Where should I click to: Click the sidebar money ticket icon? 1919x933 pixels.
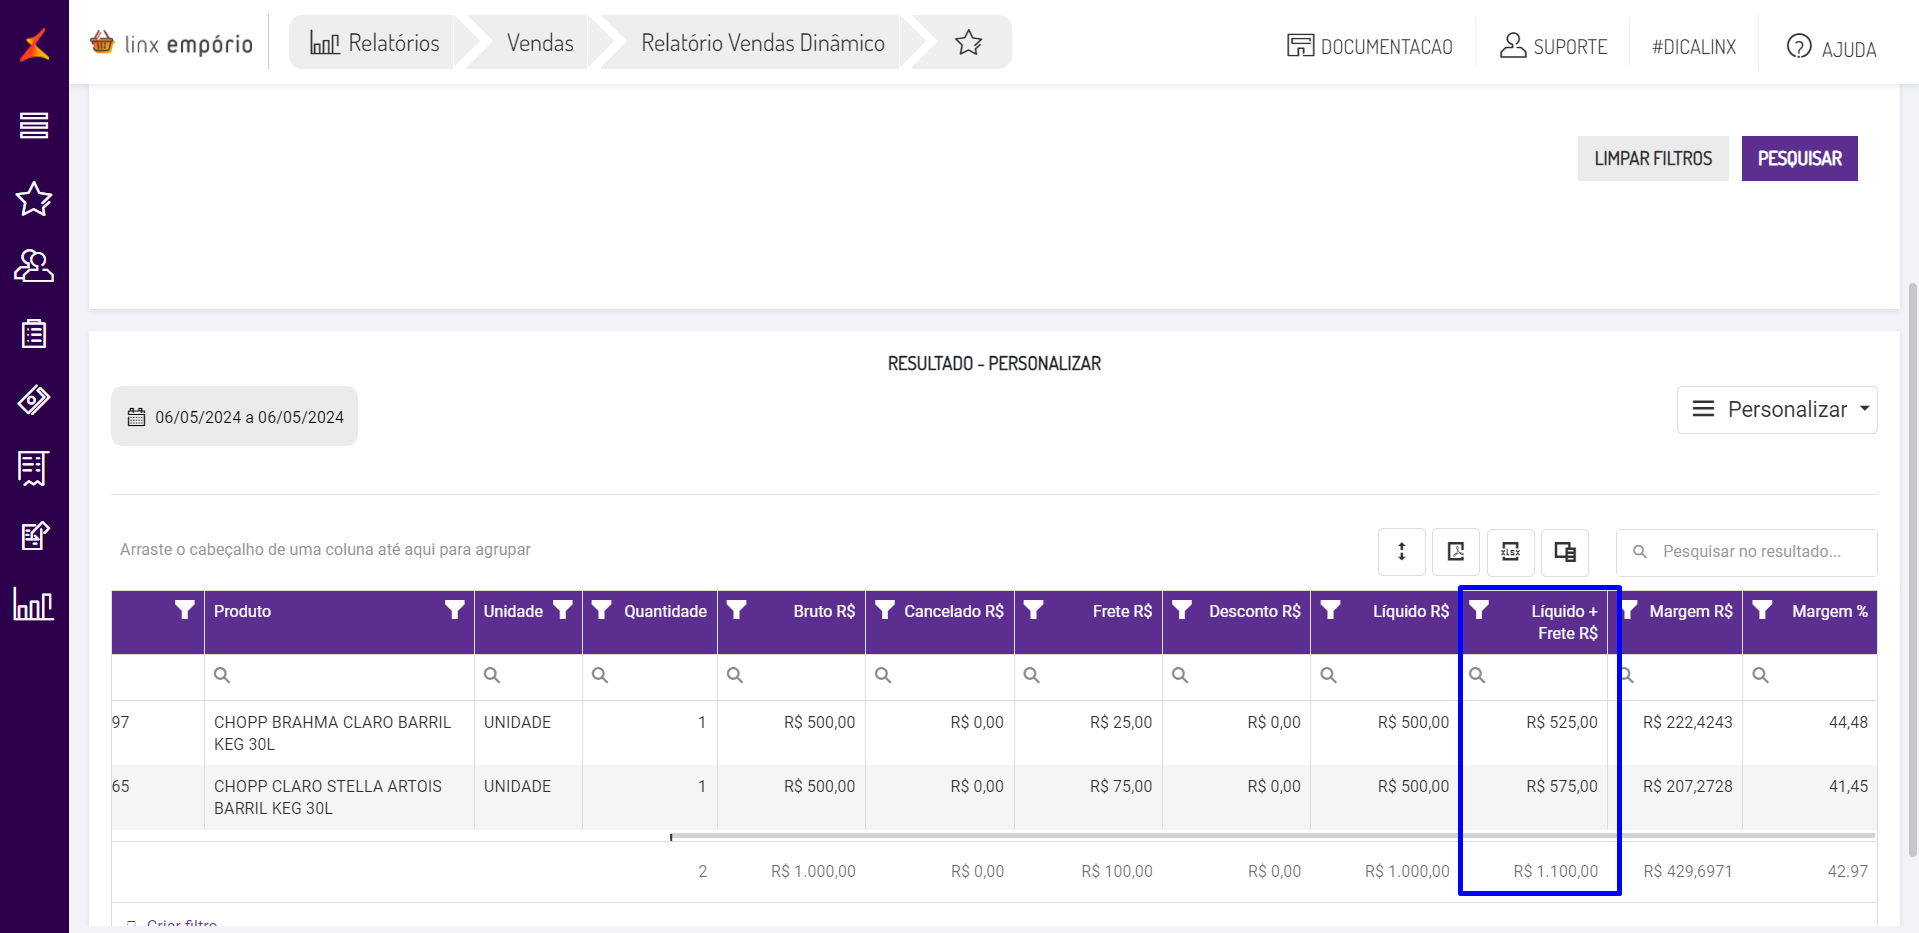34,400
